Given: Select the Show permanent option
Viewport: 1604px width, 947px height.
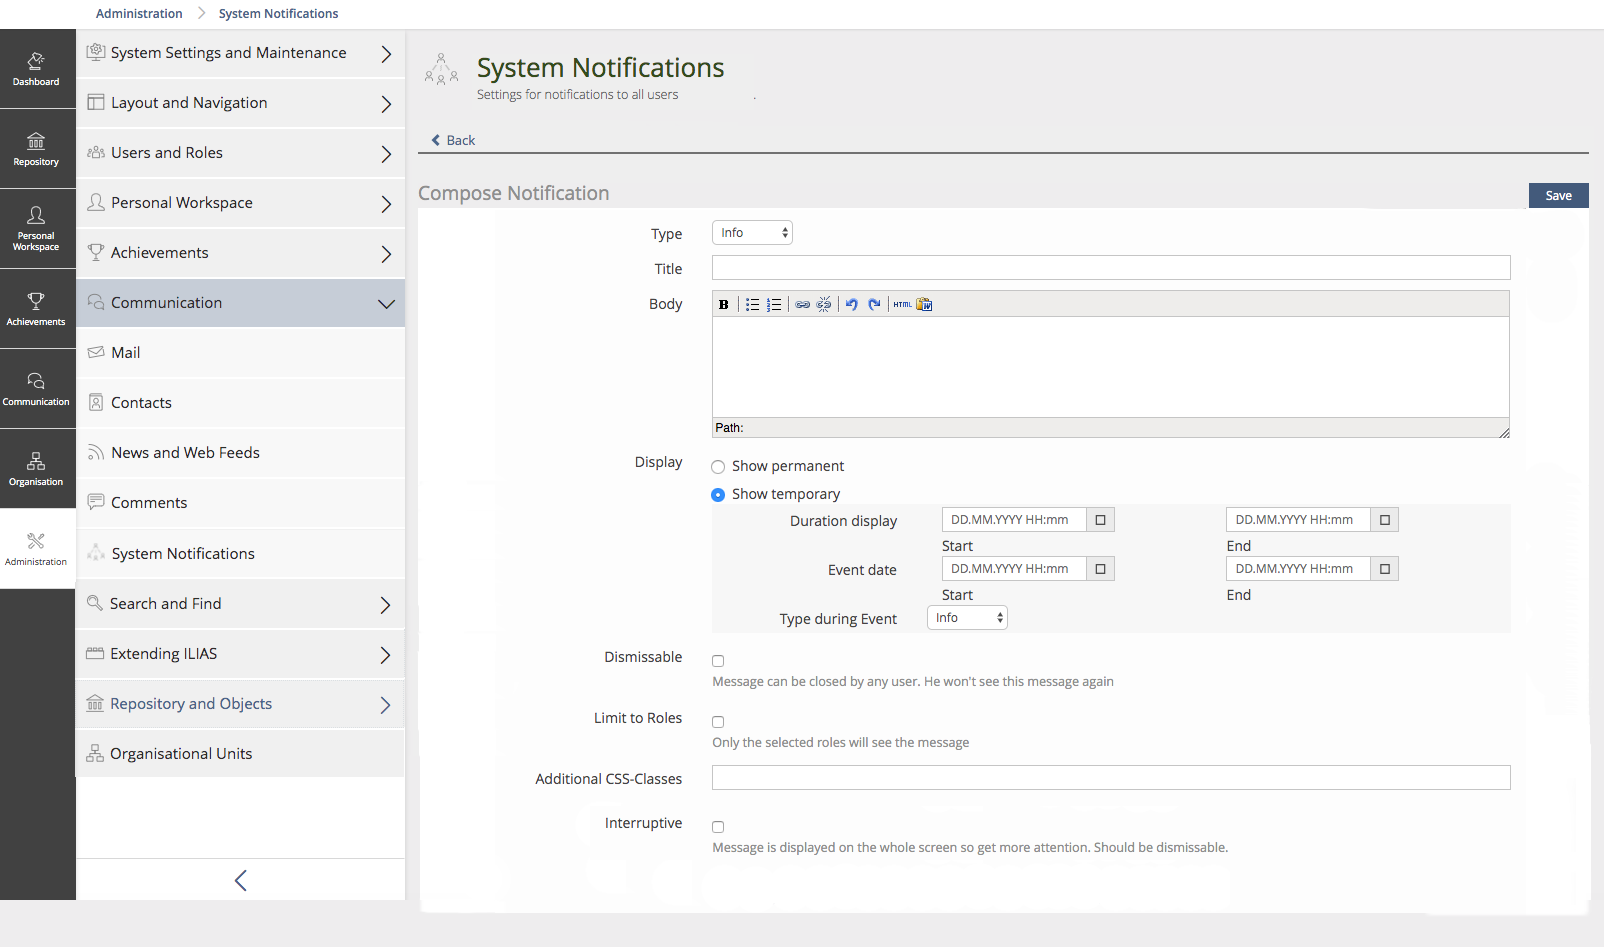Looking at the screenshot, I should (x=718, y=467).
